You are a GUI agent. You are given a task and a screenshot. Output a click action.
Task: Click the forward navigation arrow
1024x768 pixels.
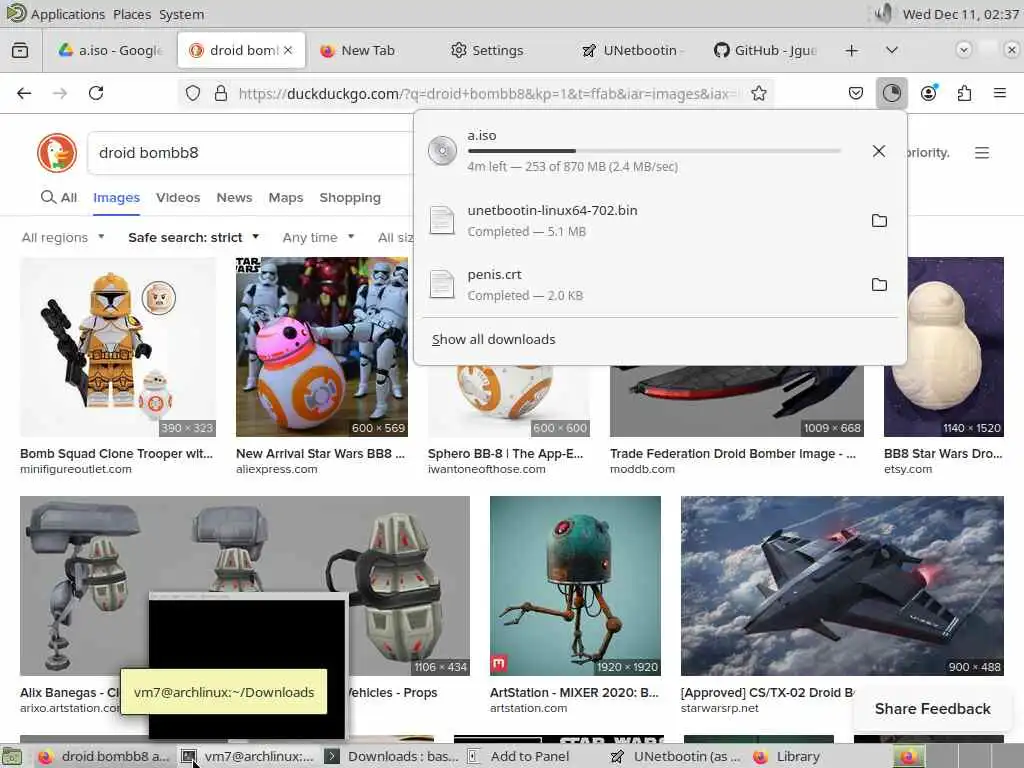click(60, 93)
